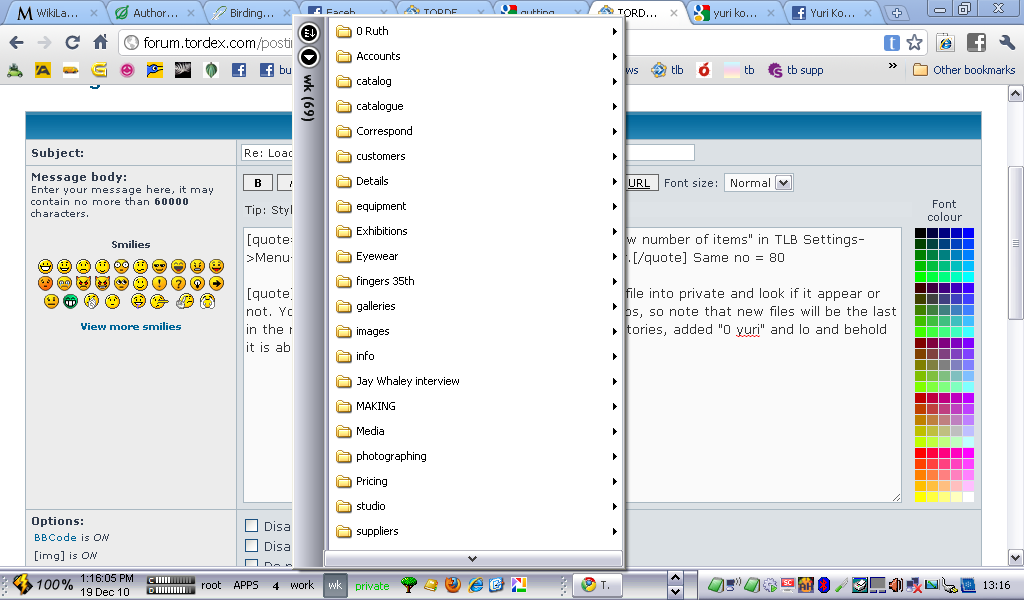This screenshot has height=600, width=1024.
Task: Tick the first Disable checkbox under Options
Action: 252,526
